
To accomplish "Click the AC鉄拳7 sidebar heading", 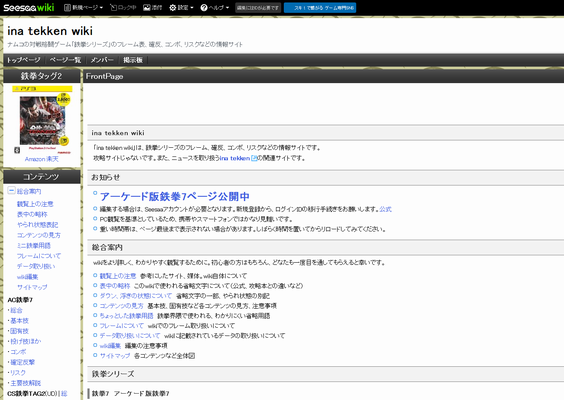I will click(20, 300).
